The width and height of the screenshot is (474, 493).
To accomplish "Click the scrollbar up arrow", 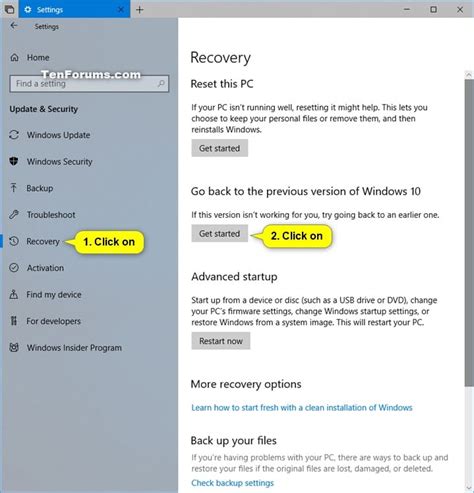I will [469, 75].
